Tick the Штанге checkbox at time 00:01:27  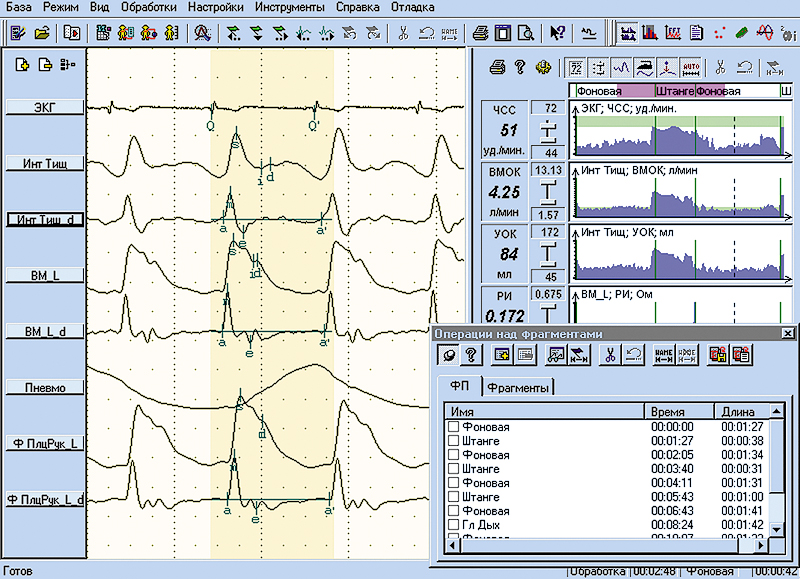454,441
